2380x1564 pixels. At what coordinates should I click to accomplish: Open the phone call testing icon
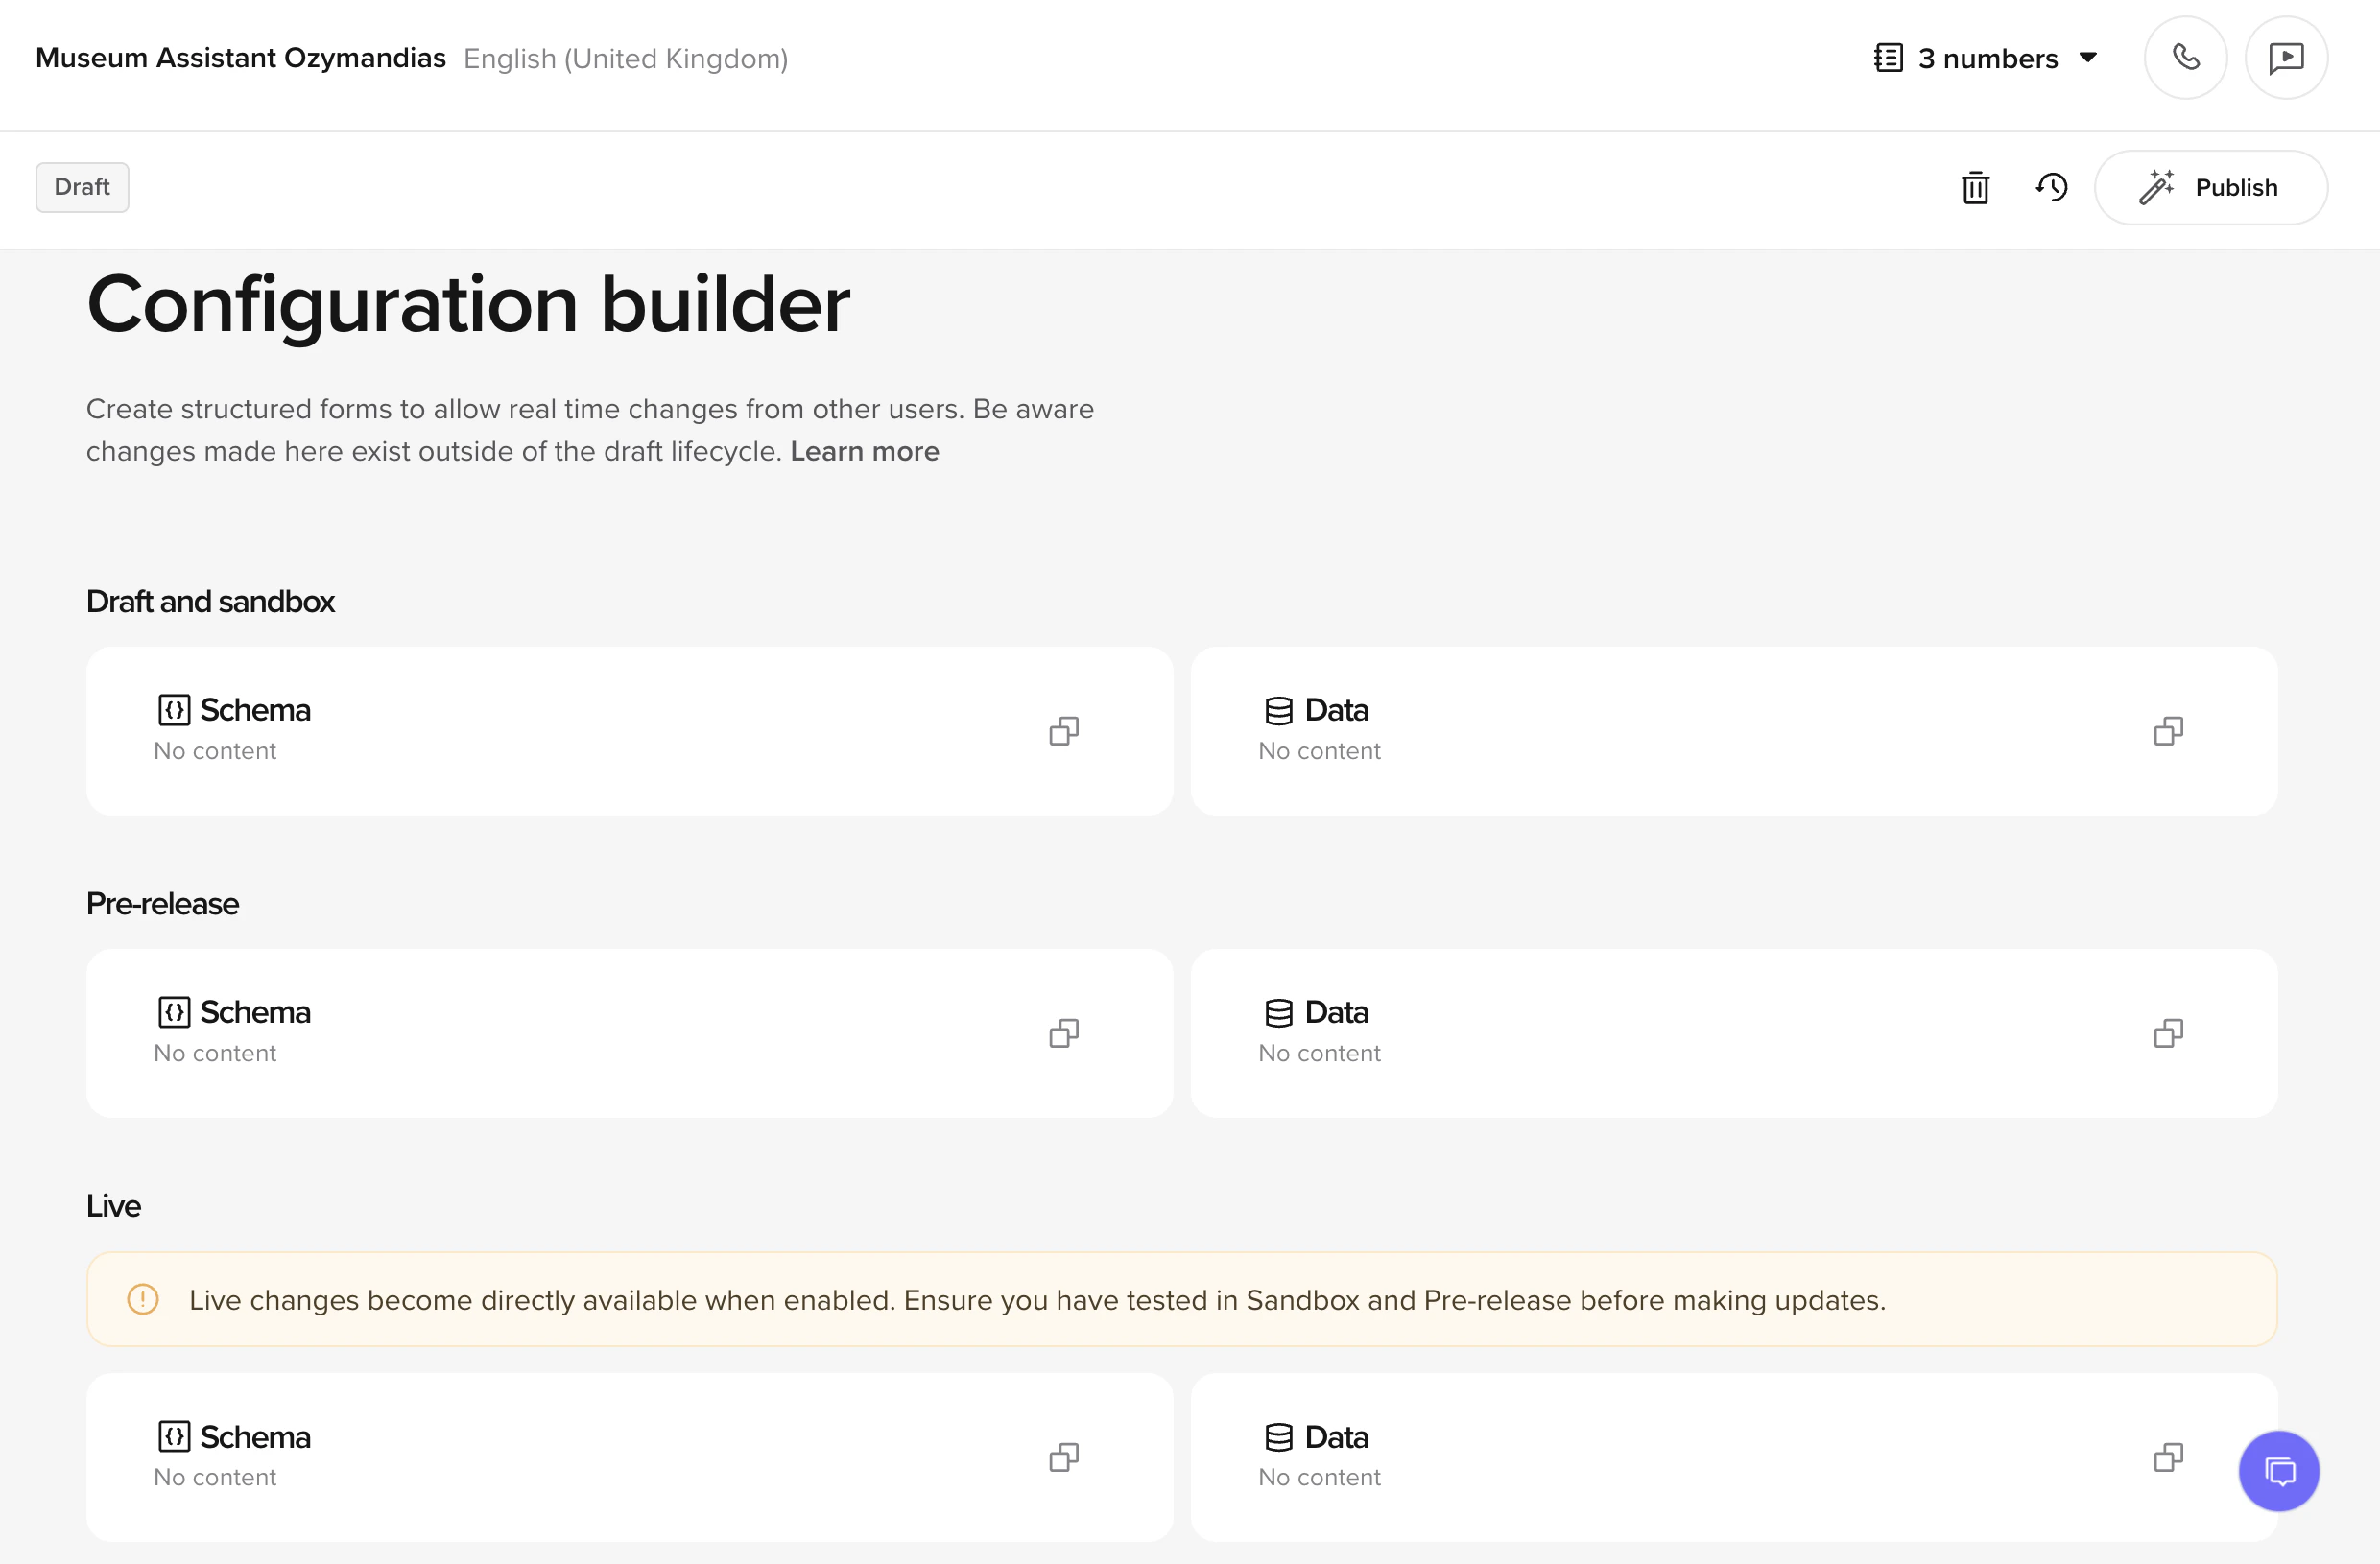pyautogui.click(x=2185, y=57)
